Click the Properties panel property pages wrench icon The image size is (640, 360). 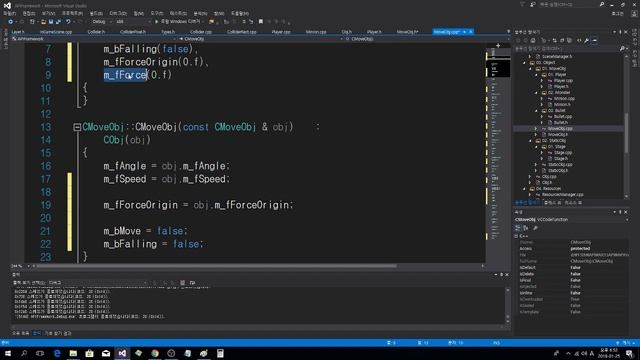click(535, 228)
